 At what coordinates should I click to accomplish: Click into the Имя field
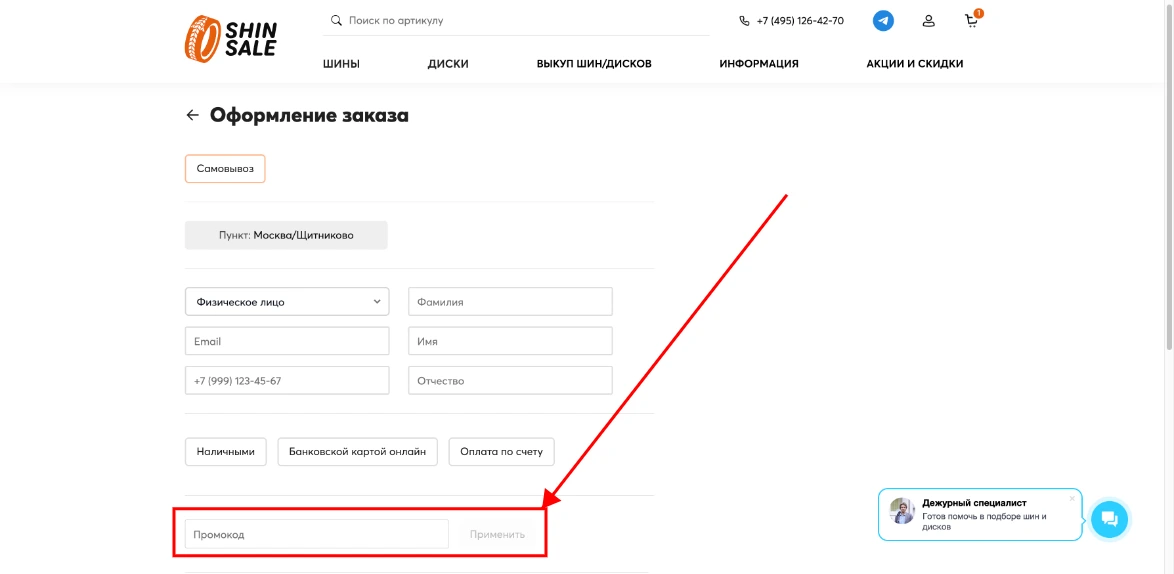point(510,341)
